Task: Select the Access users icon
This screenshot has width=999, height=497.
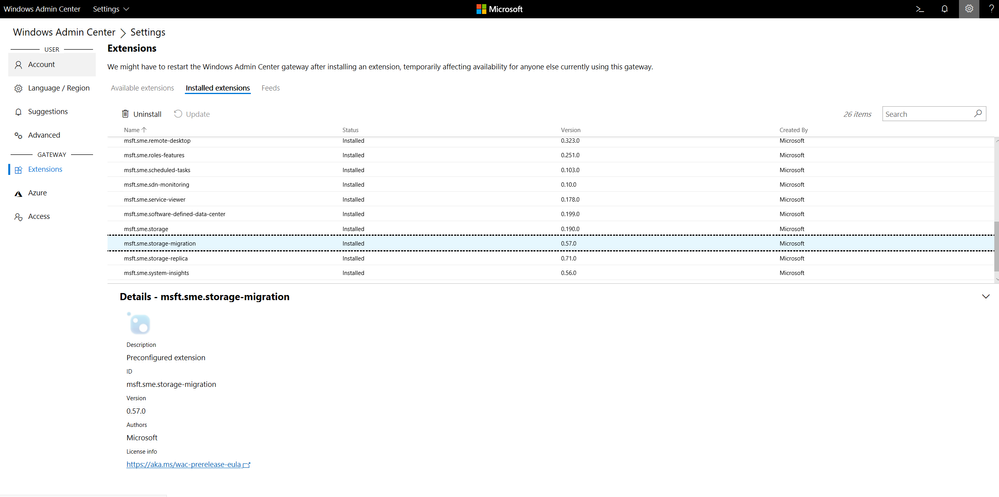Action: 18,217
